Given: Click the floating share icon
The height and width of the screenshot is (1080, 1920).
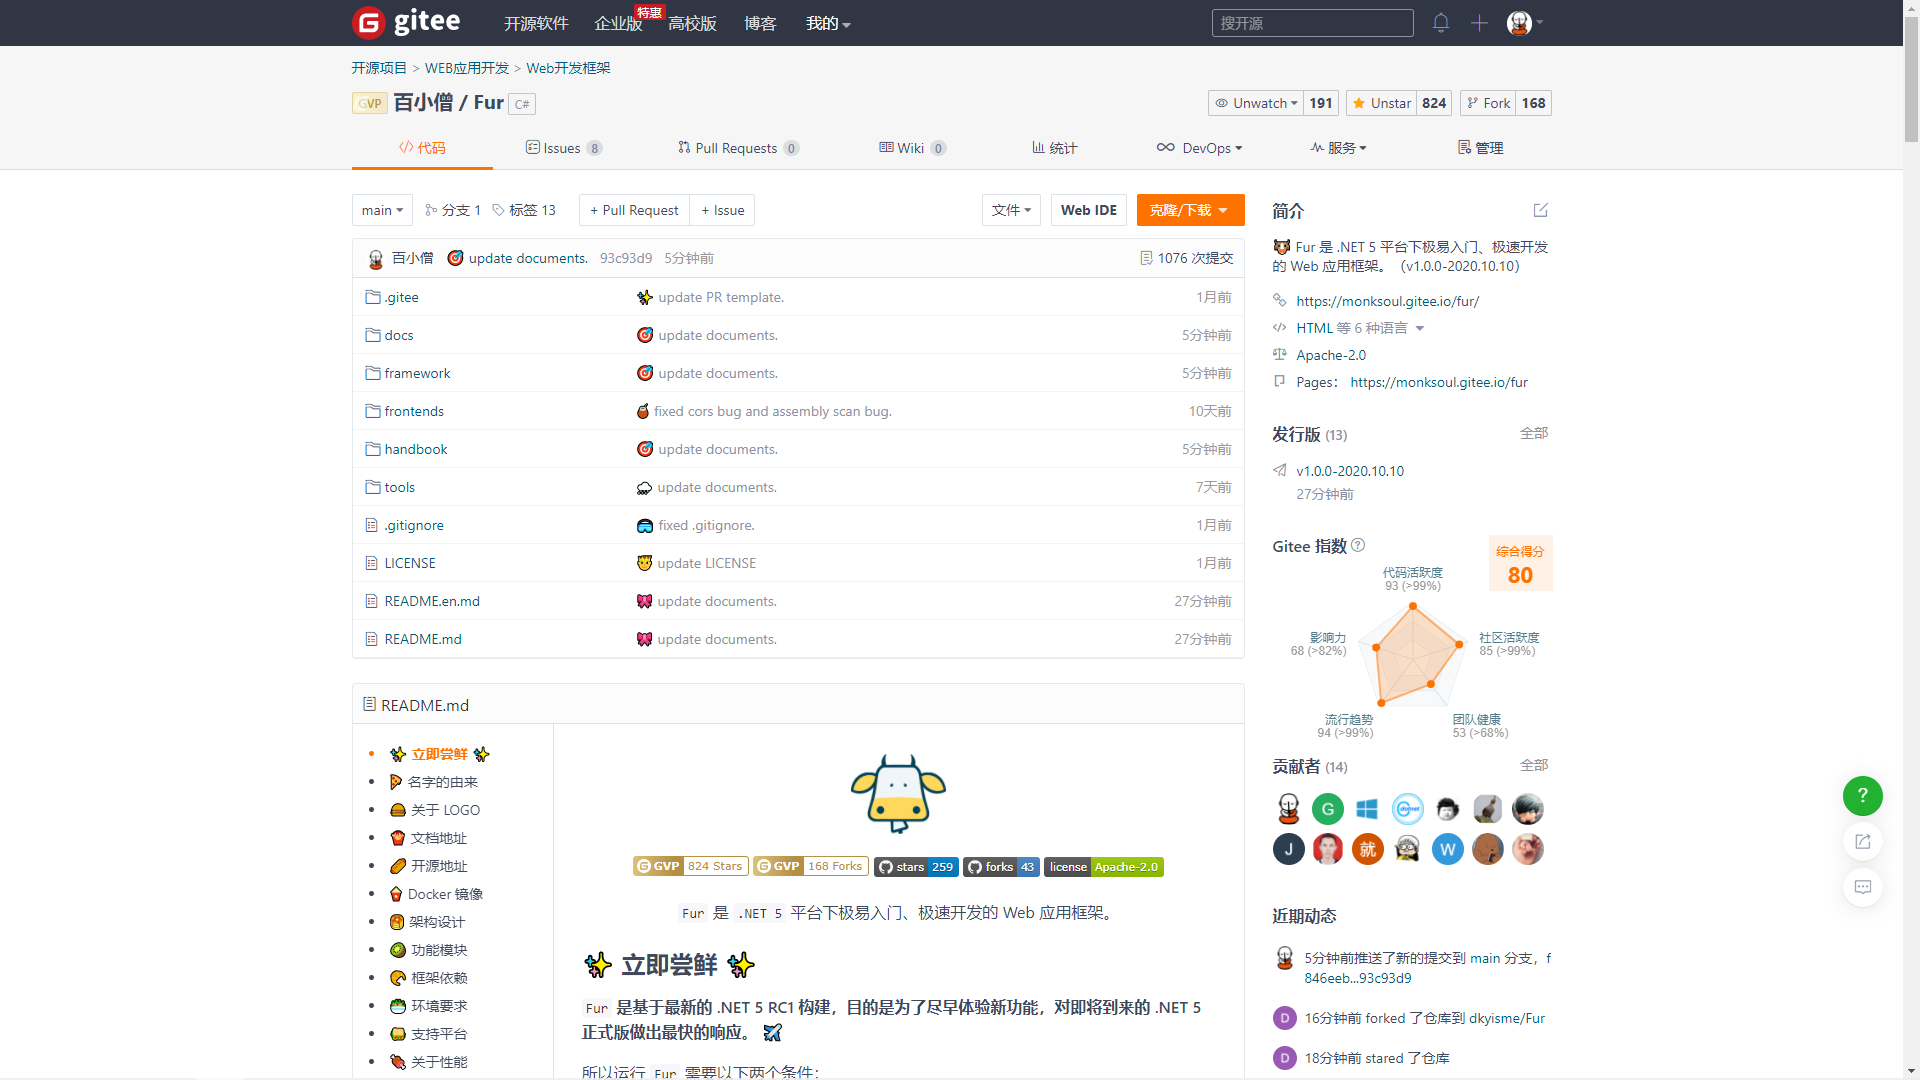Looking at the screenshot, I should [1862, 841].
